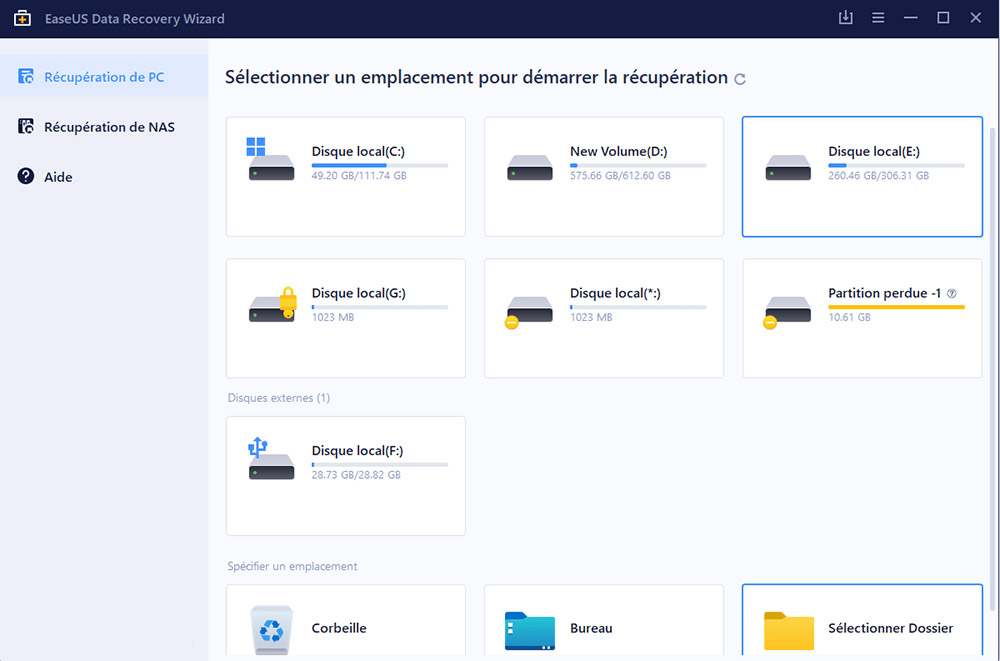The height and width of the screenshot is (661, 1000).
Task: Choose the Corbeille location label
Action: coord(339,628)
